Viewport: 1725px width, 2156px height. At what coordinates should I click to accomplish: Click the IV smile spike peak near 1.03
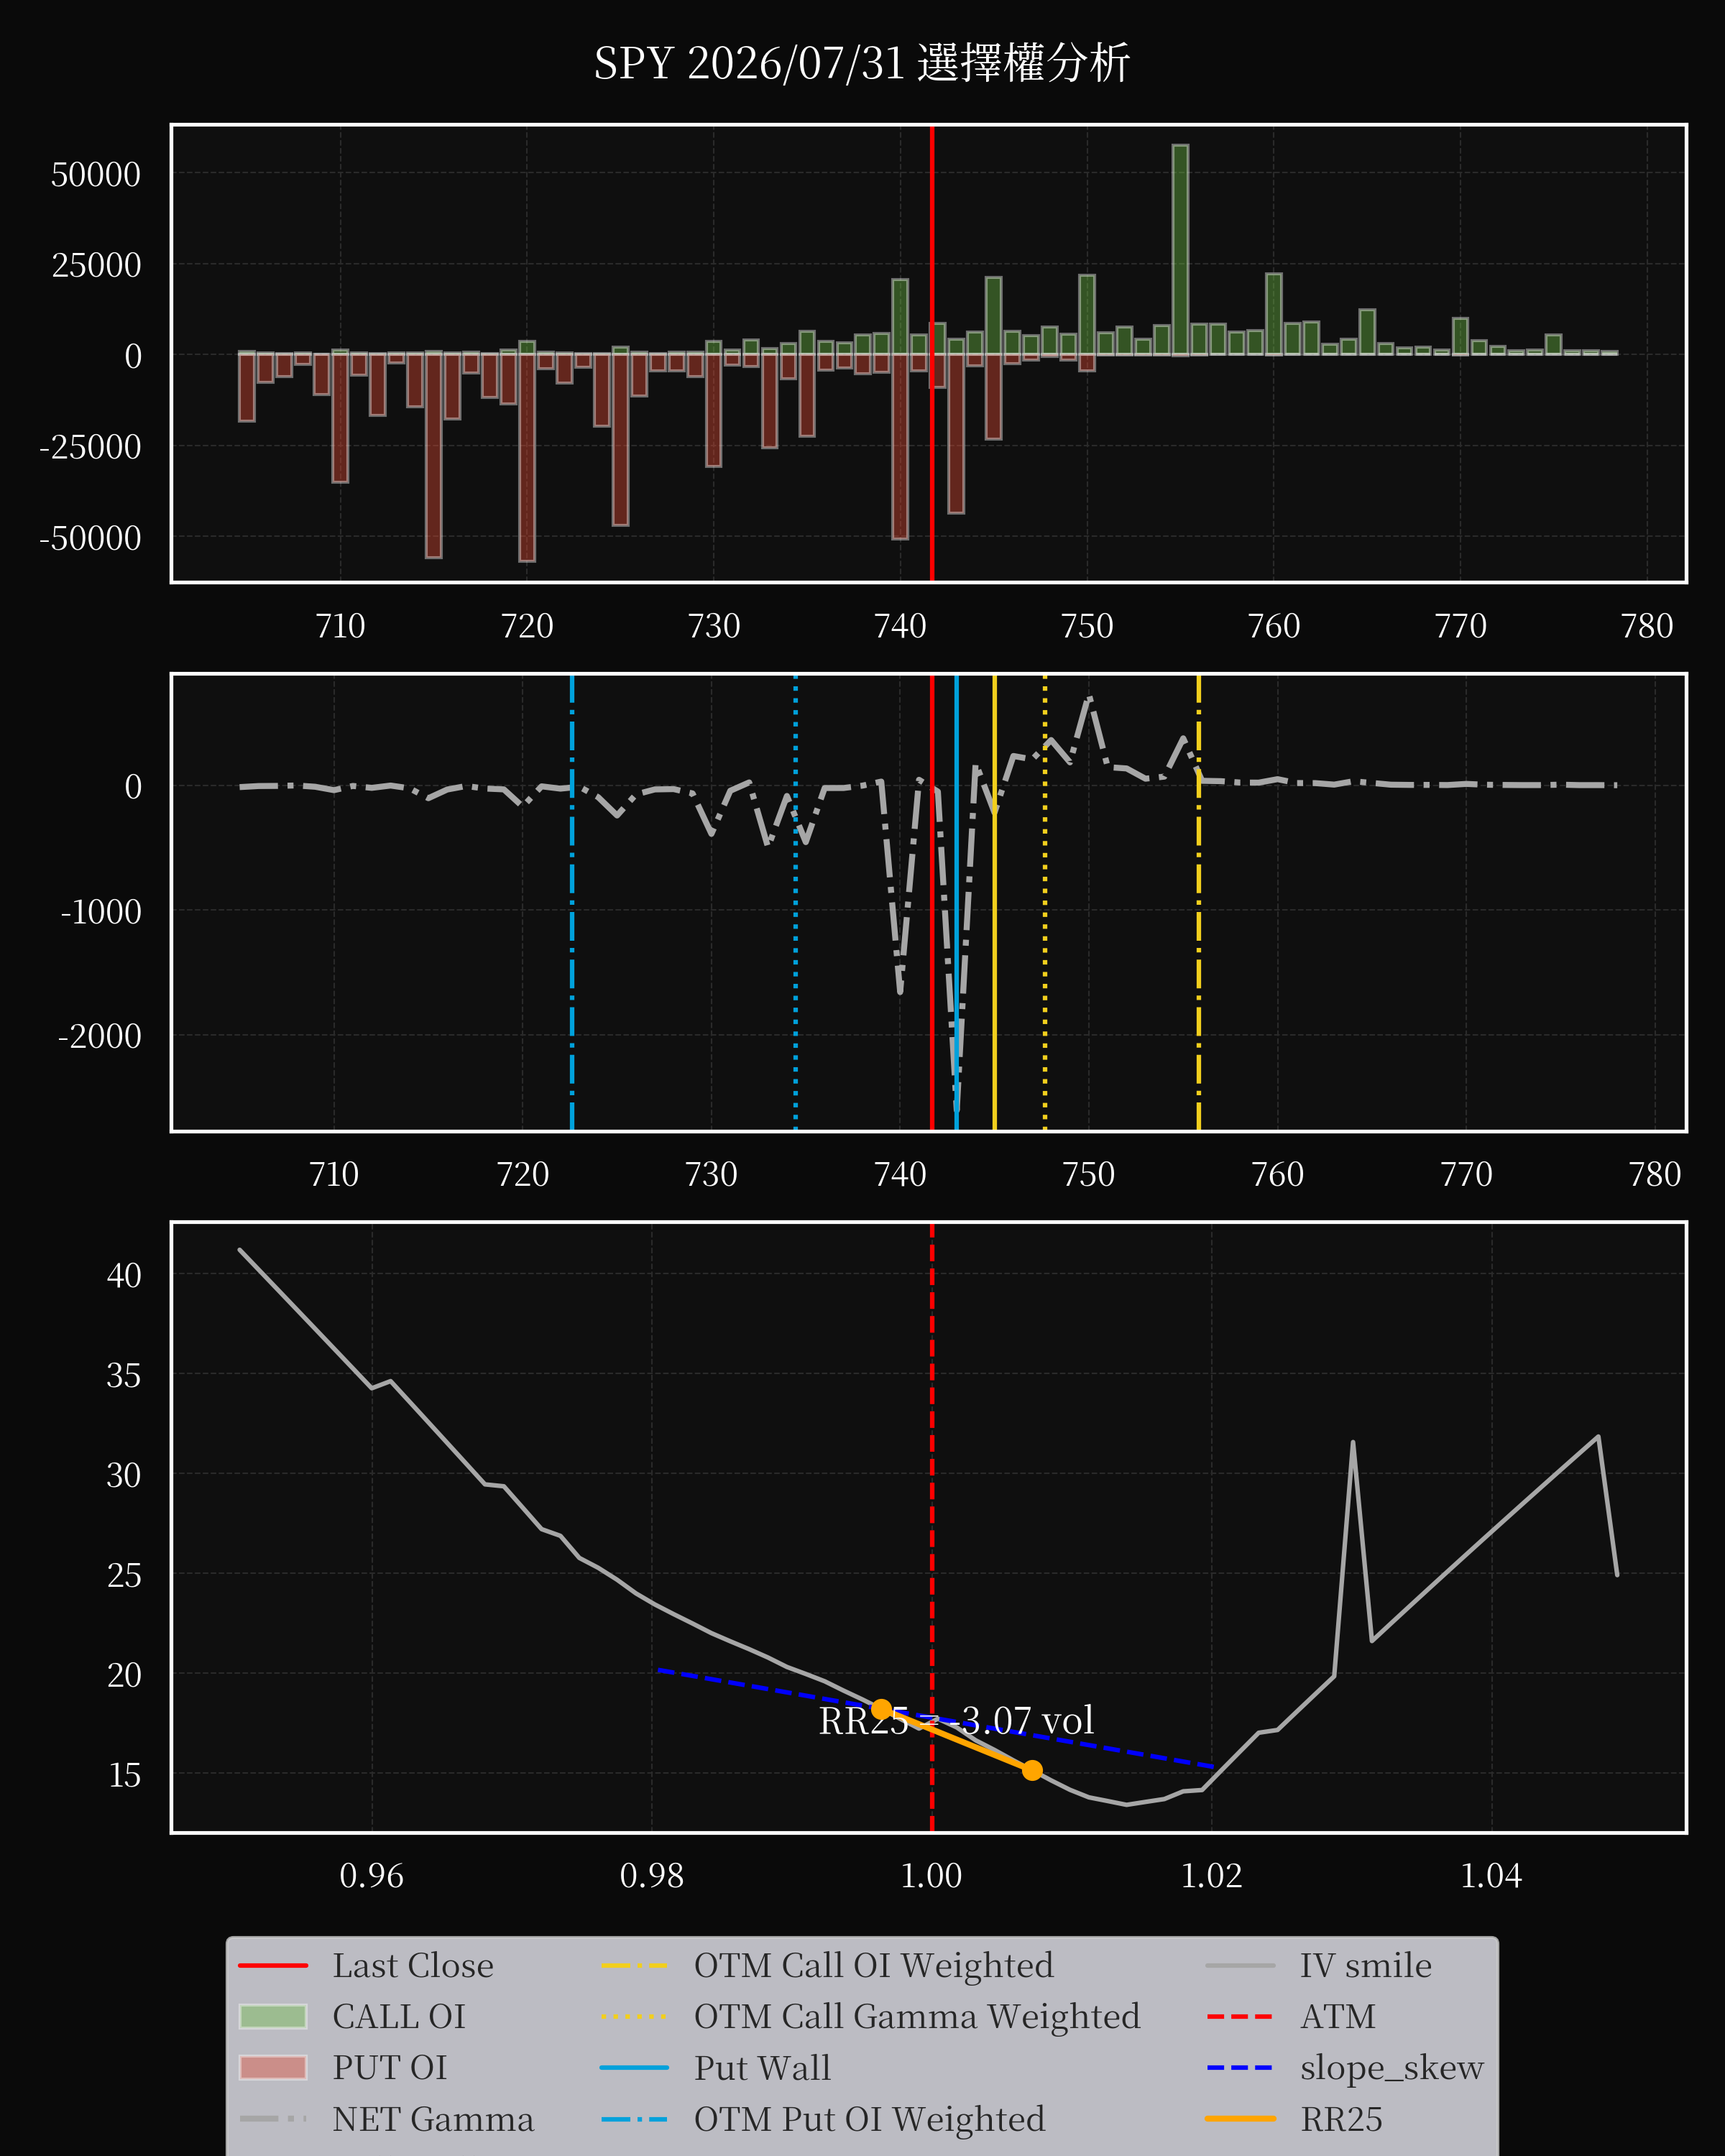(1353, 1443)
